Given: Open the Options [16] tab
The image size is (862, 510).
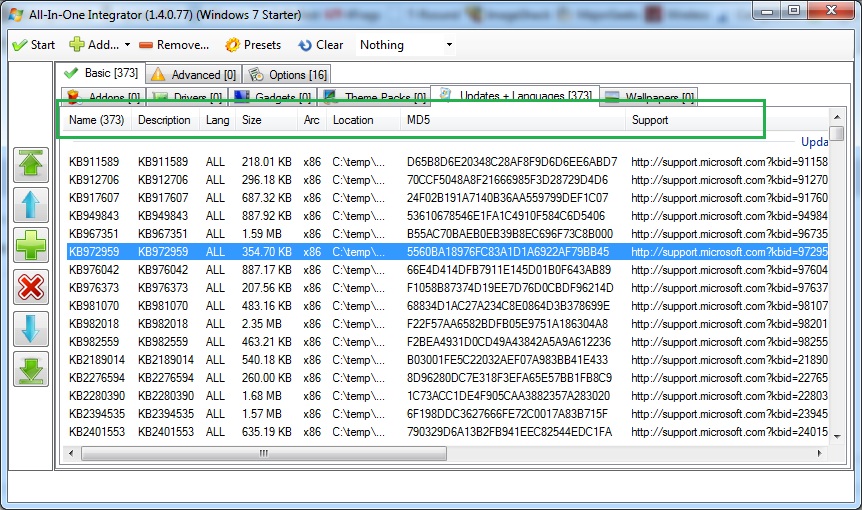Looking at the screenshot, I should (288, 74).
